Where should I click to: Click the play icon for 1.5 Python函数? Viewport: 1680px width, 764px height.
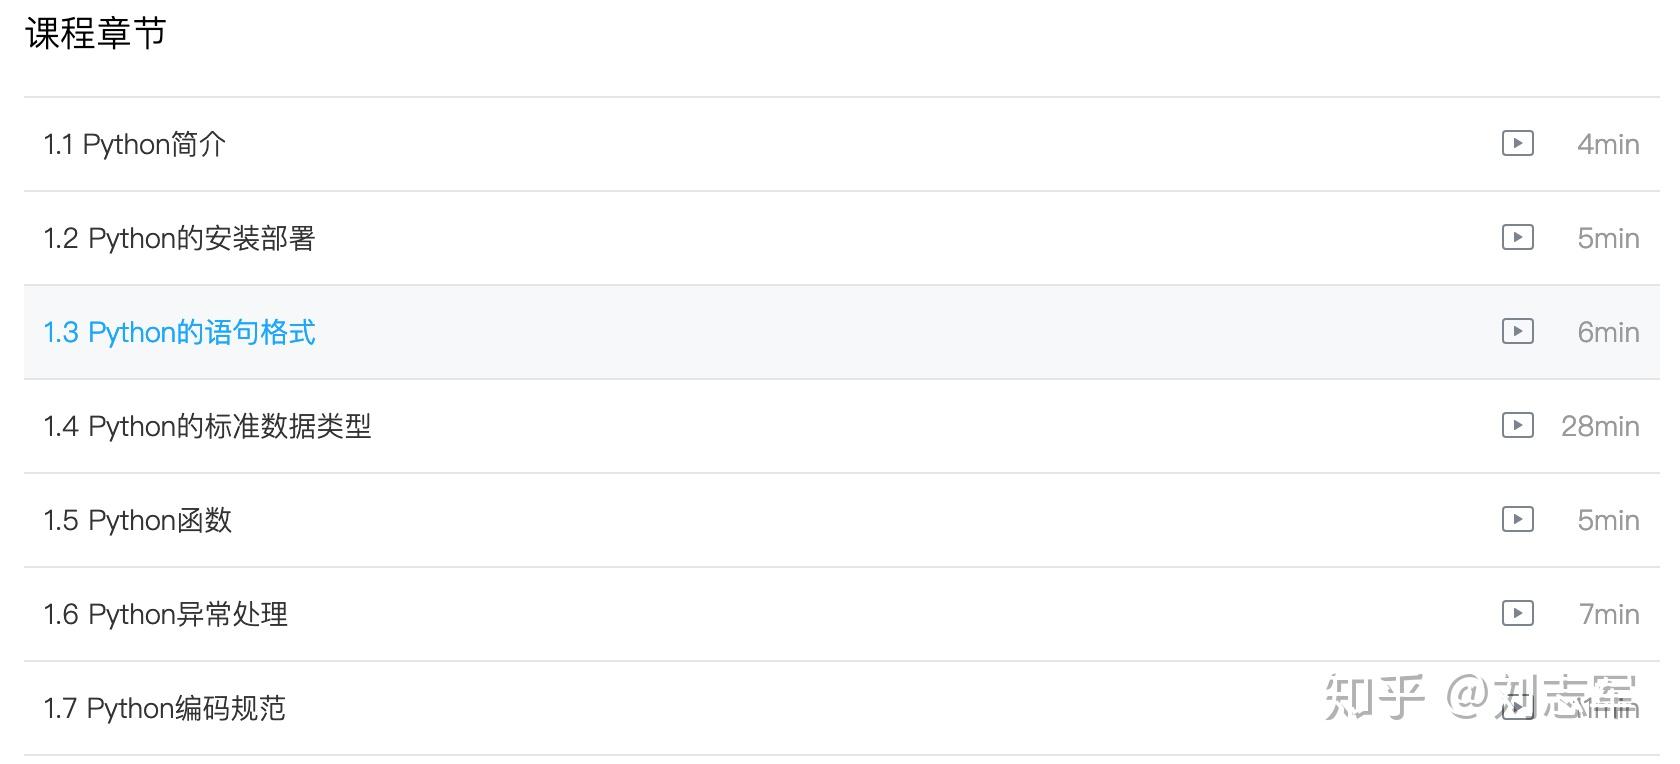pos(1517,520)
